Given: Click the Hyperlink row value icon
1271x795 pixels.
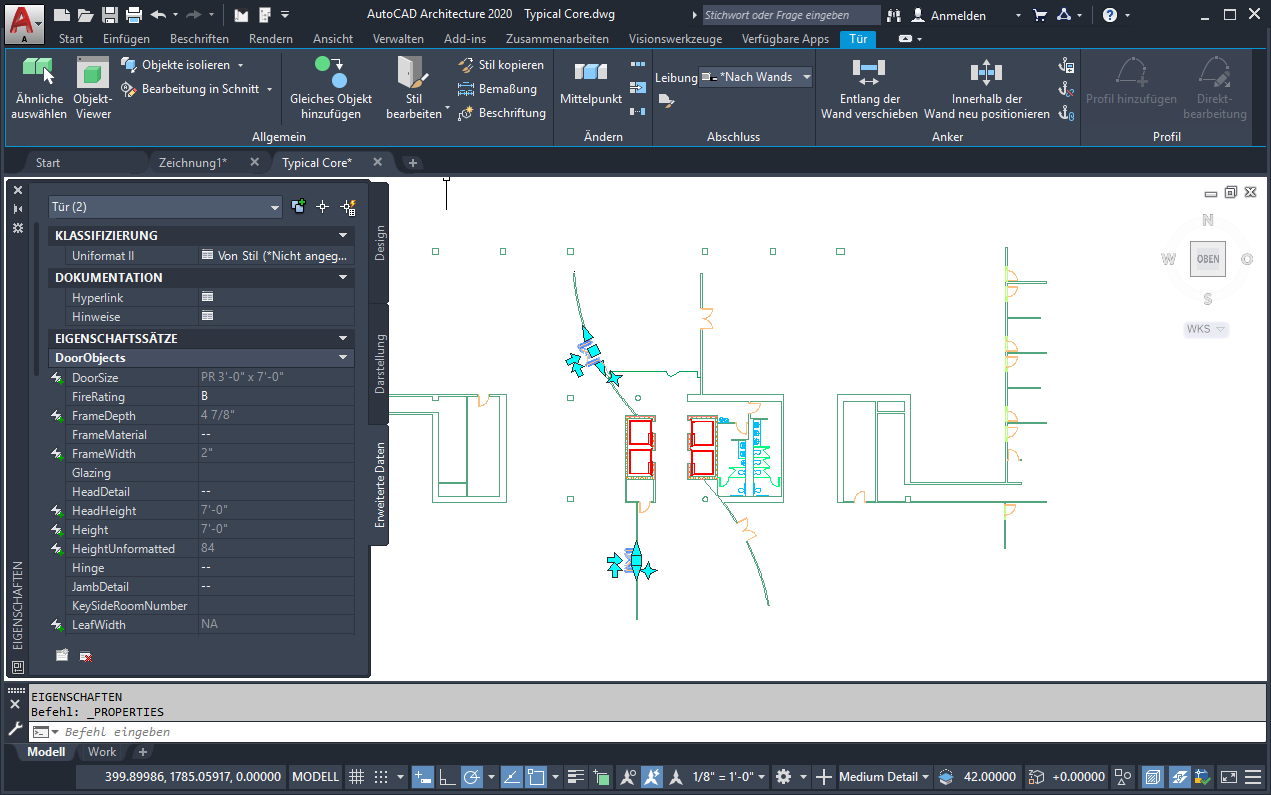Looking at the screenshot, I should pos(208,297).
